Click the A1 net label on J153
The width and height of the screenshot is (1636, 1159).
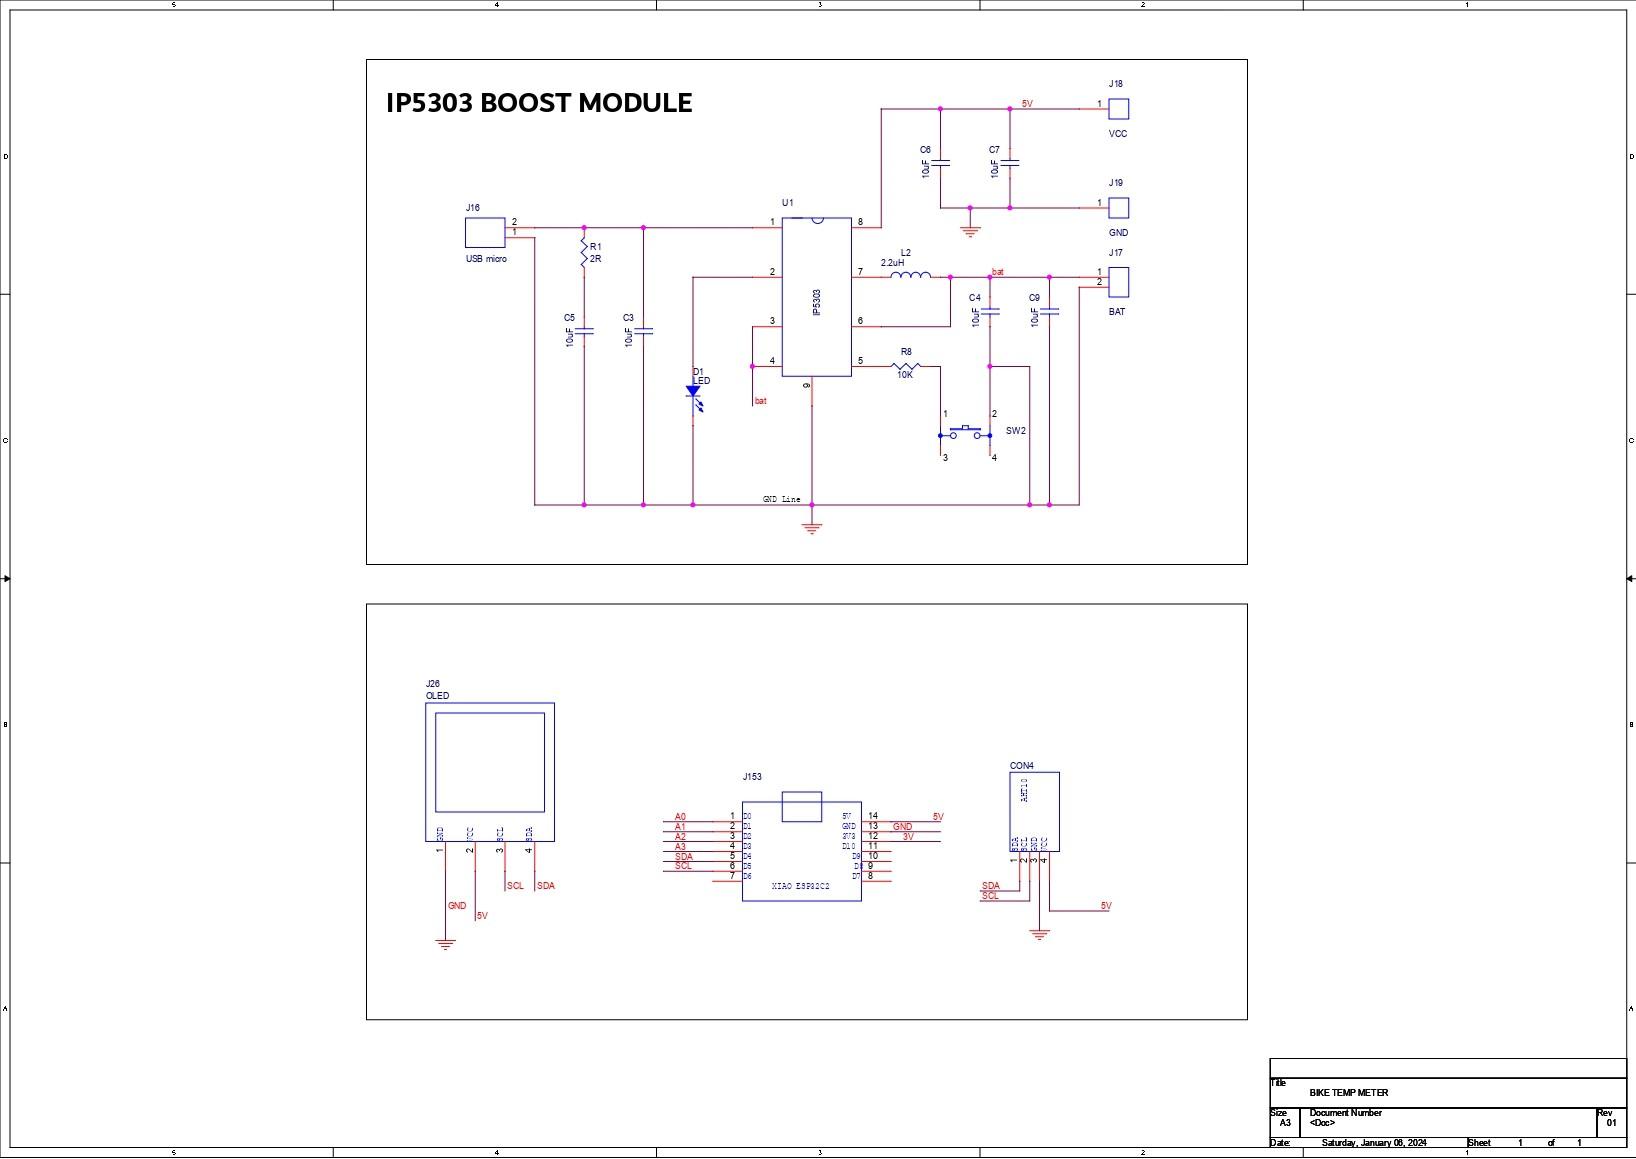click(681, 827)
